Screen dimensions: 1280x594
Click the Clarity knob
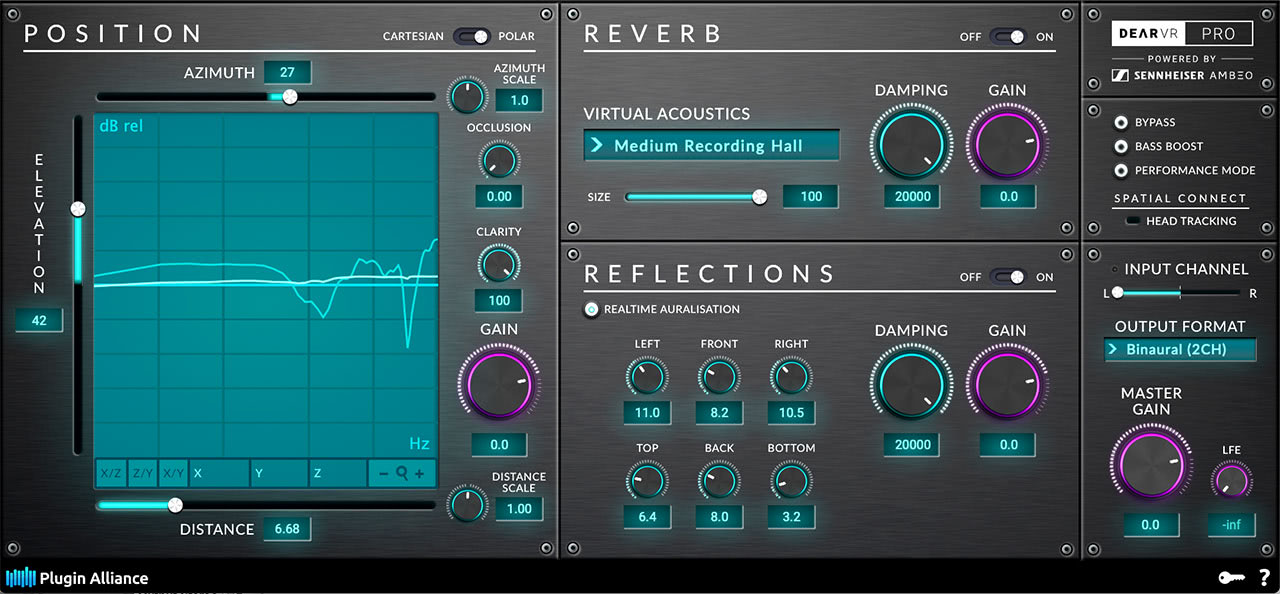[x=498, y=263]
